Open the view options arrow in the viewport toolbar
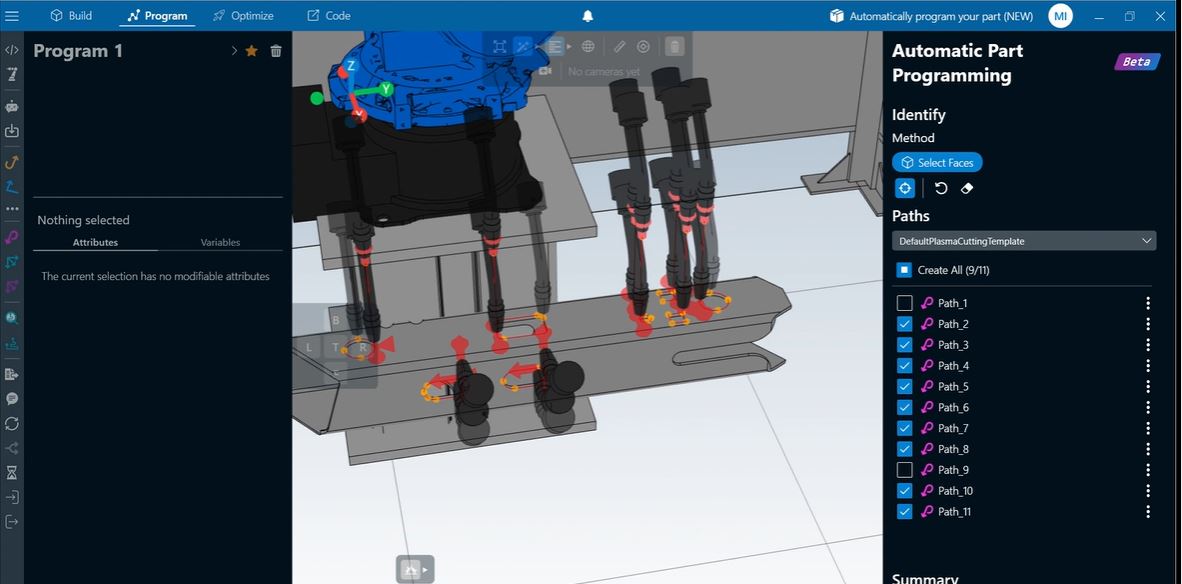 pyautogui.click(x=570, y=46)
